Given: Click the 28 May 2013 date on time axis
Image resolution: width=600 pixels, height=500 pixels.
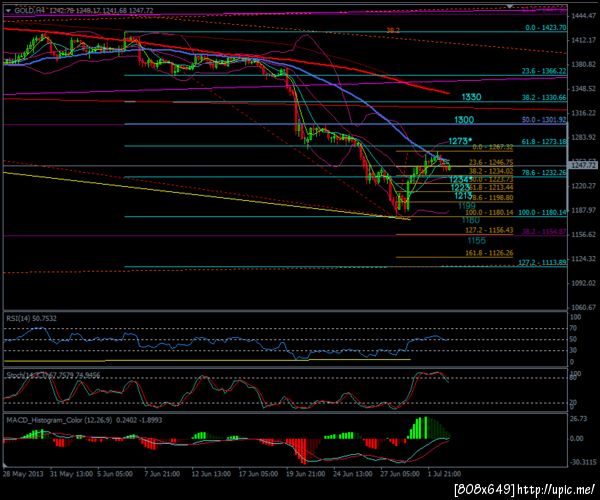Looking at the screenshot, I should [23, 474].
